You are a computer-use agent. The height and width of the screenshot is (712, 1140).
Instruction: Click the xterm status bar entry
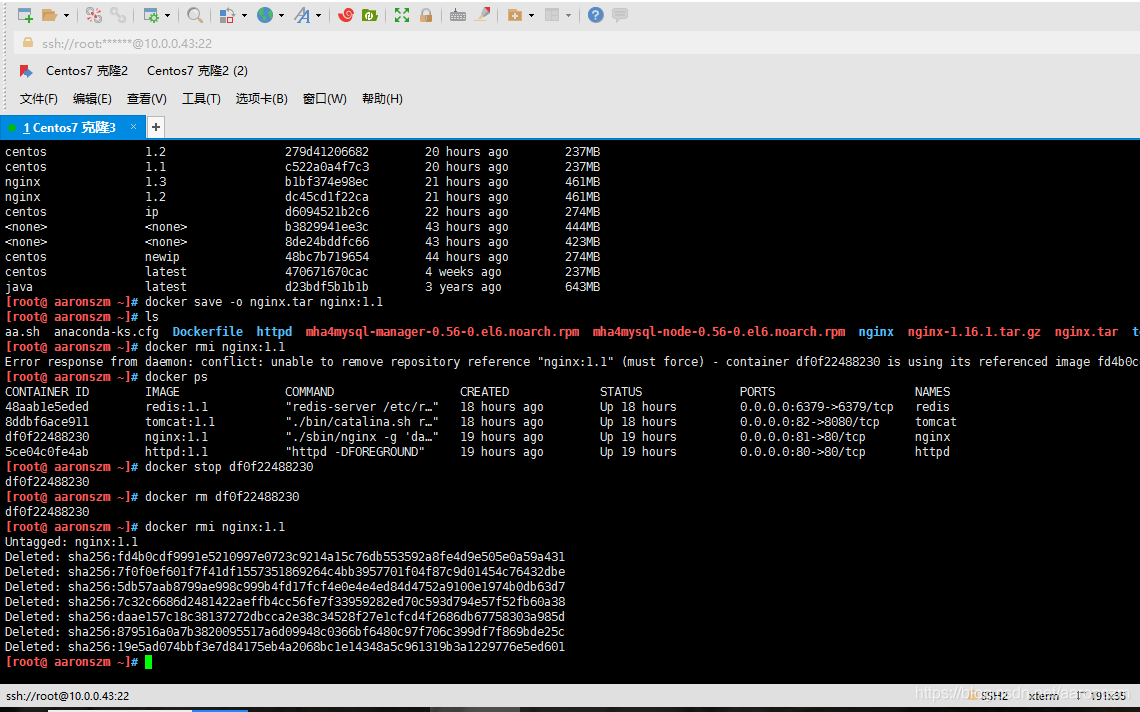coord(1043,696)
